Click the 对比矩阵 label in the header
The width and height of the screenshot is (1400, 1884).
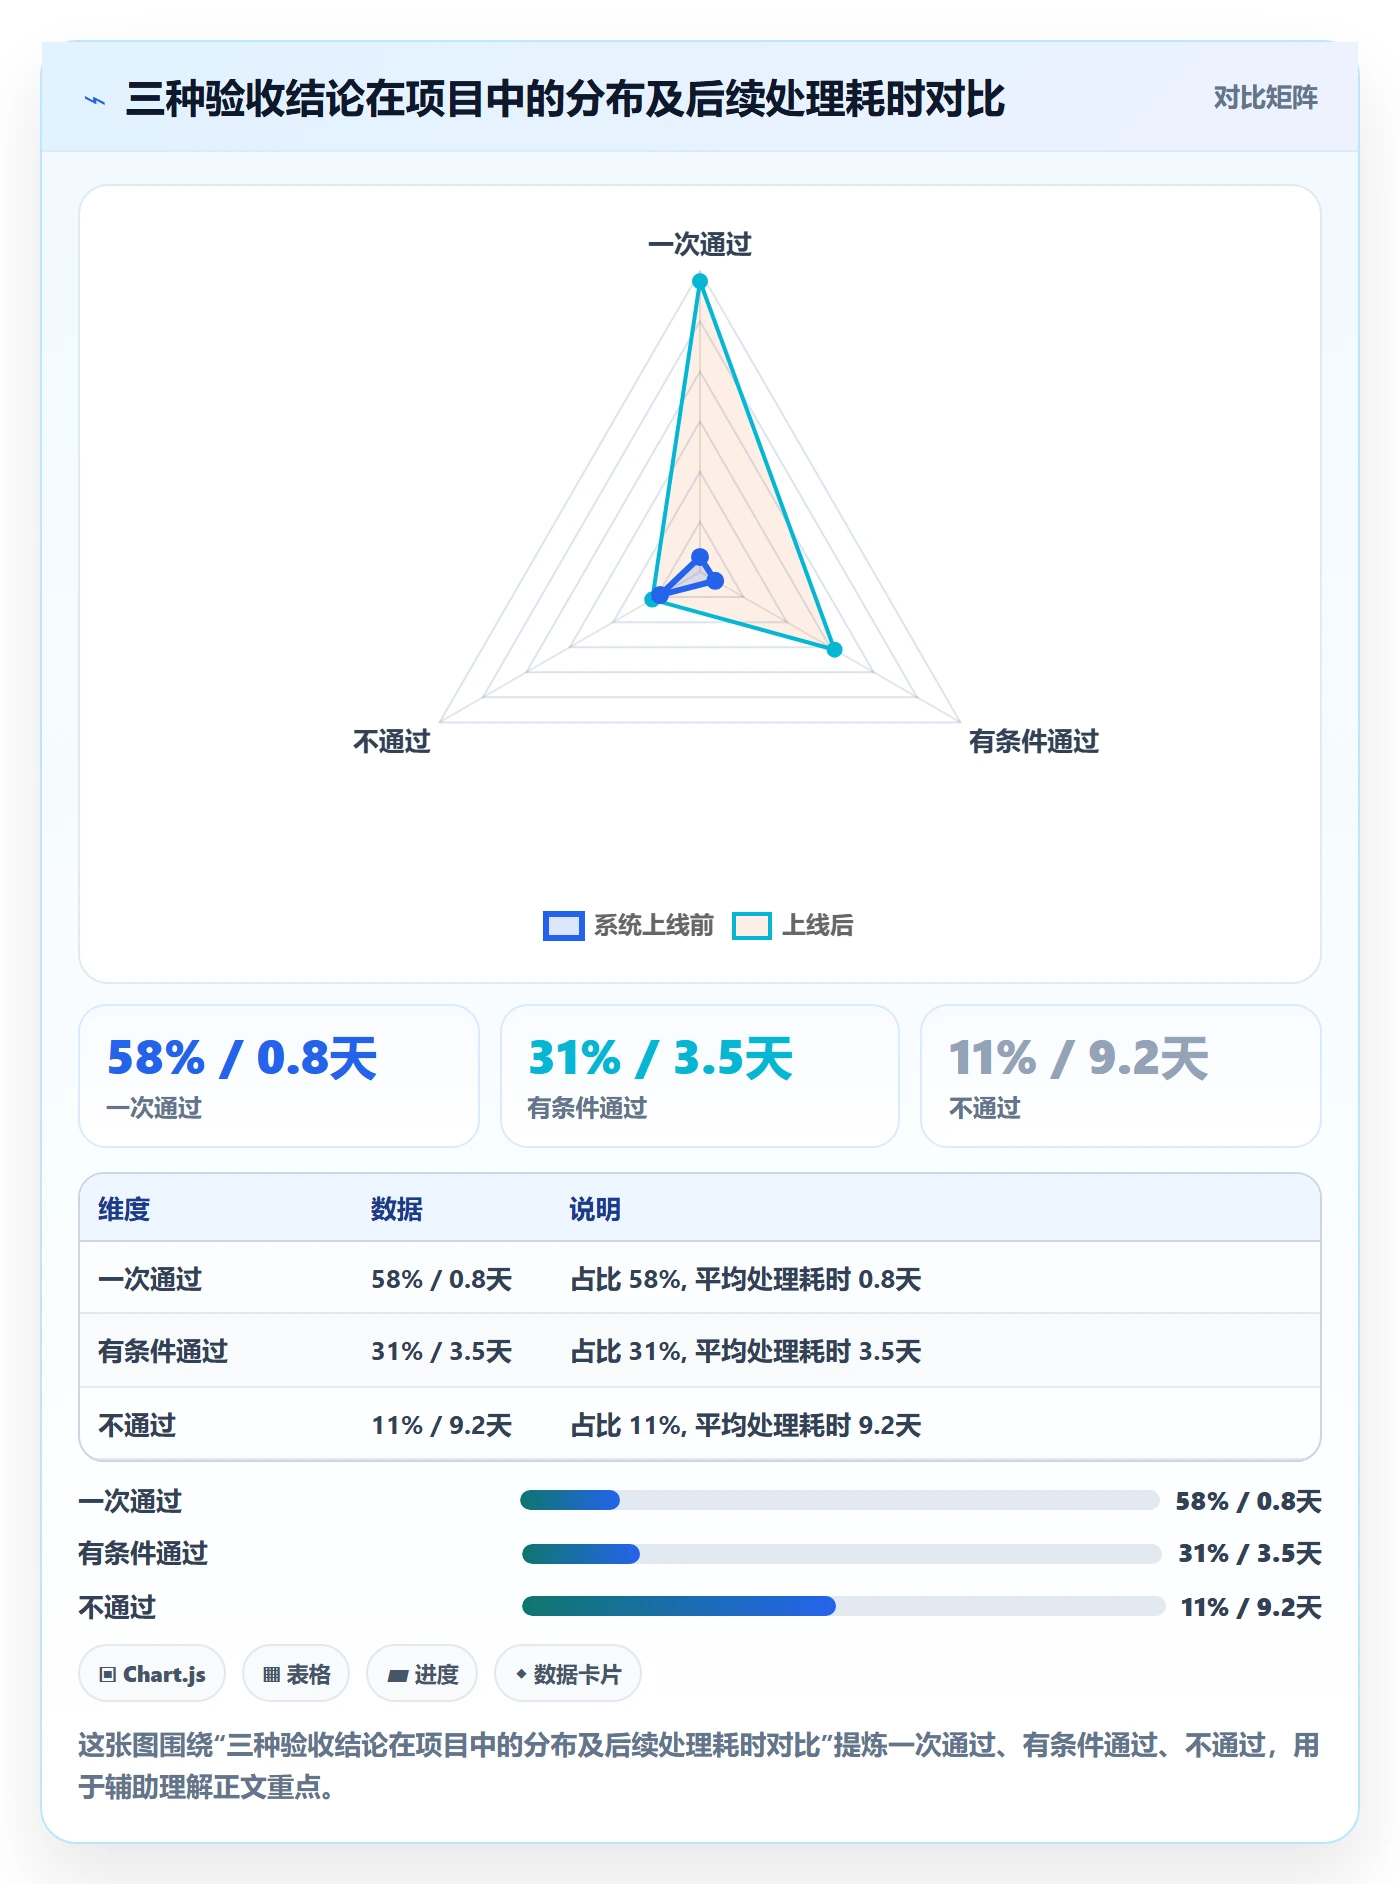pos(1265,97)
